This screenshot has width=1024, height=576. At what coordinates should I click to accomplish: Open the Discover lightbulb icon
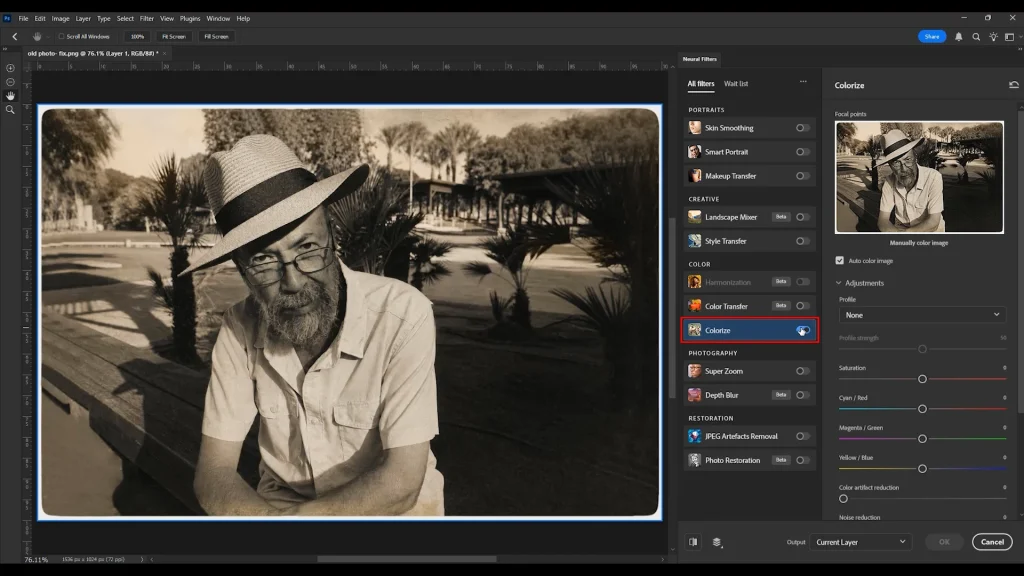pyautogui.click(x=993, y=37)
